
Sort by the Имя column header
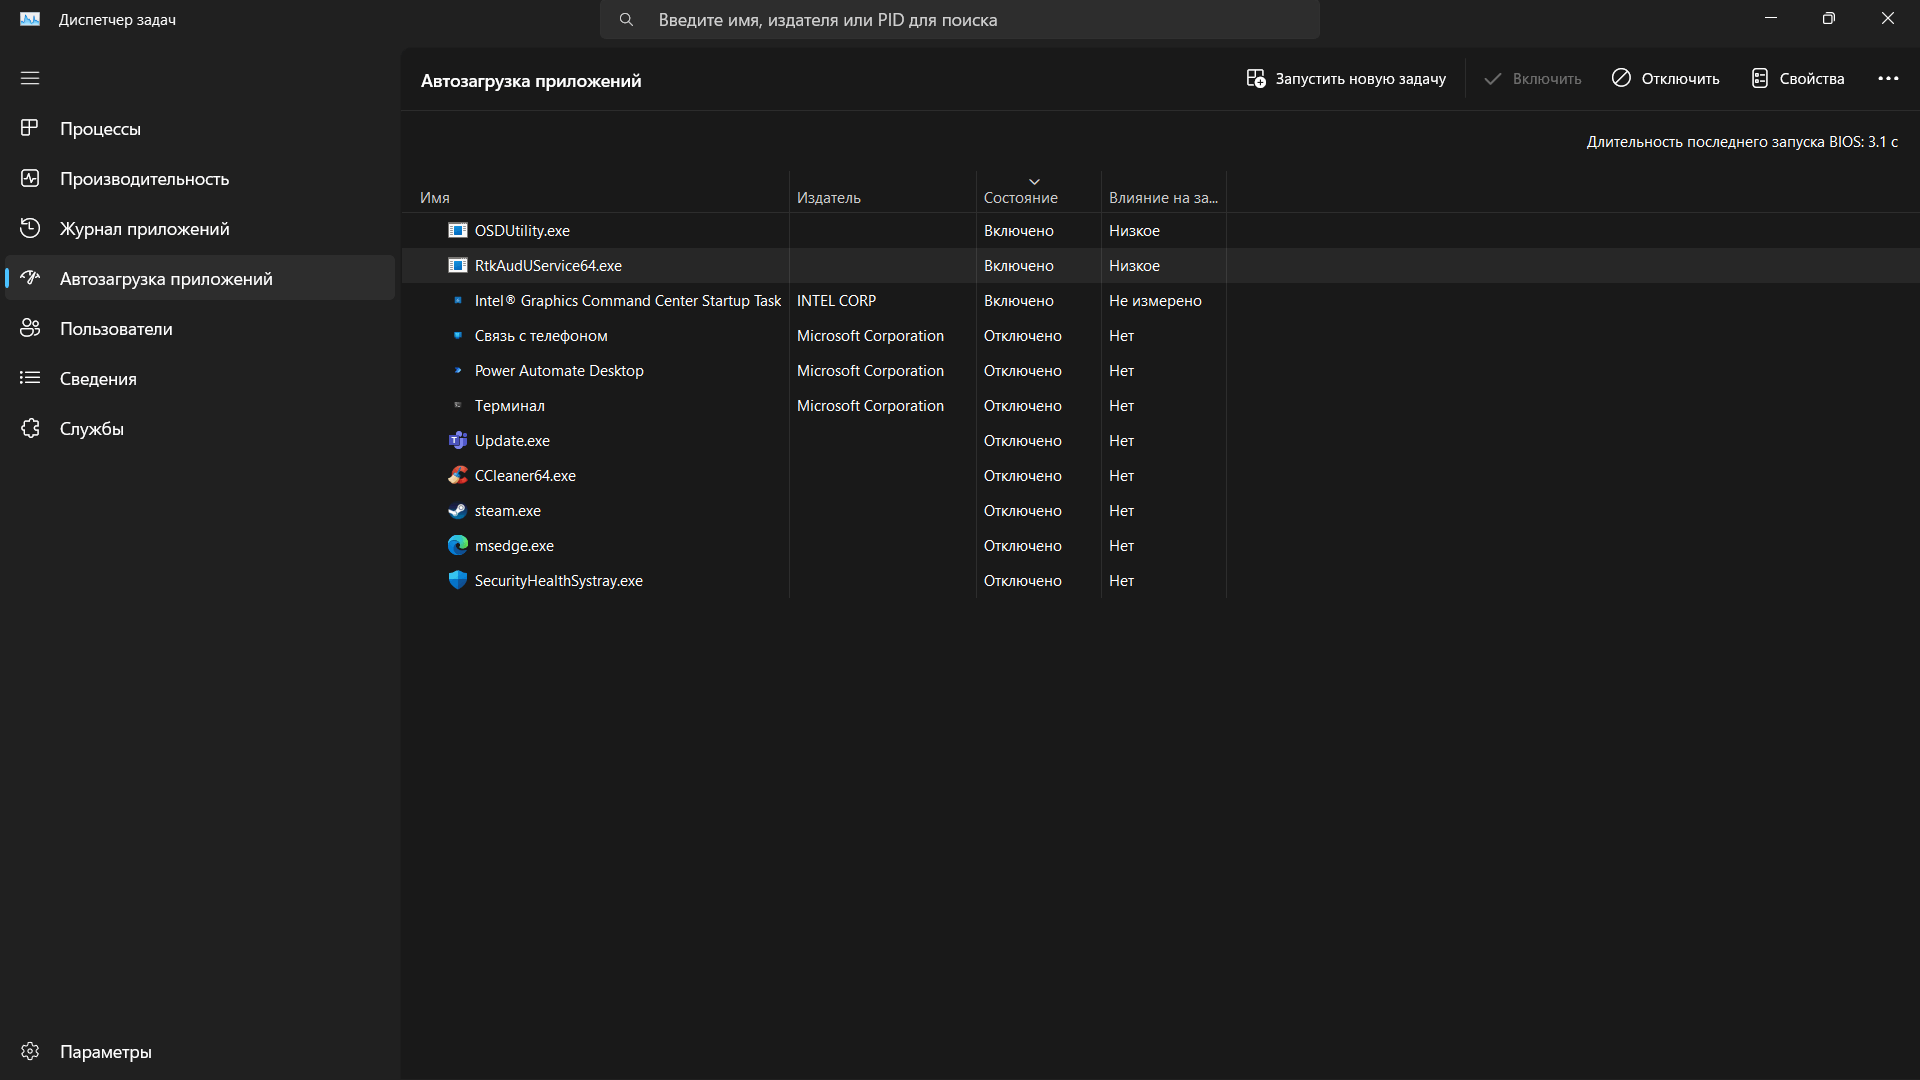(x=595, y=193)
